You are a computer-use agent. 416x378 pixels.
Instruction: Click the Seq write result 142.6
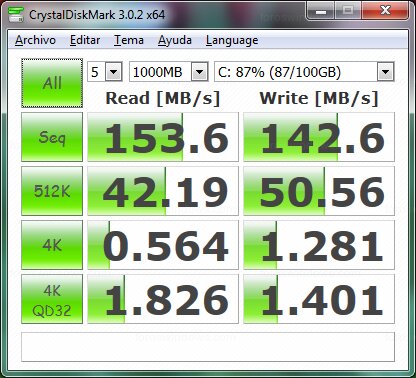point(319,137)
